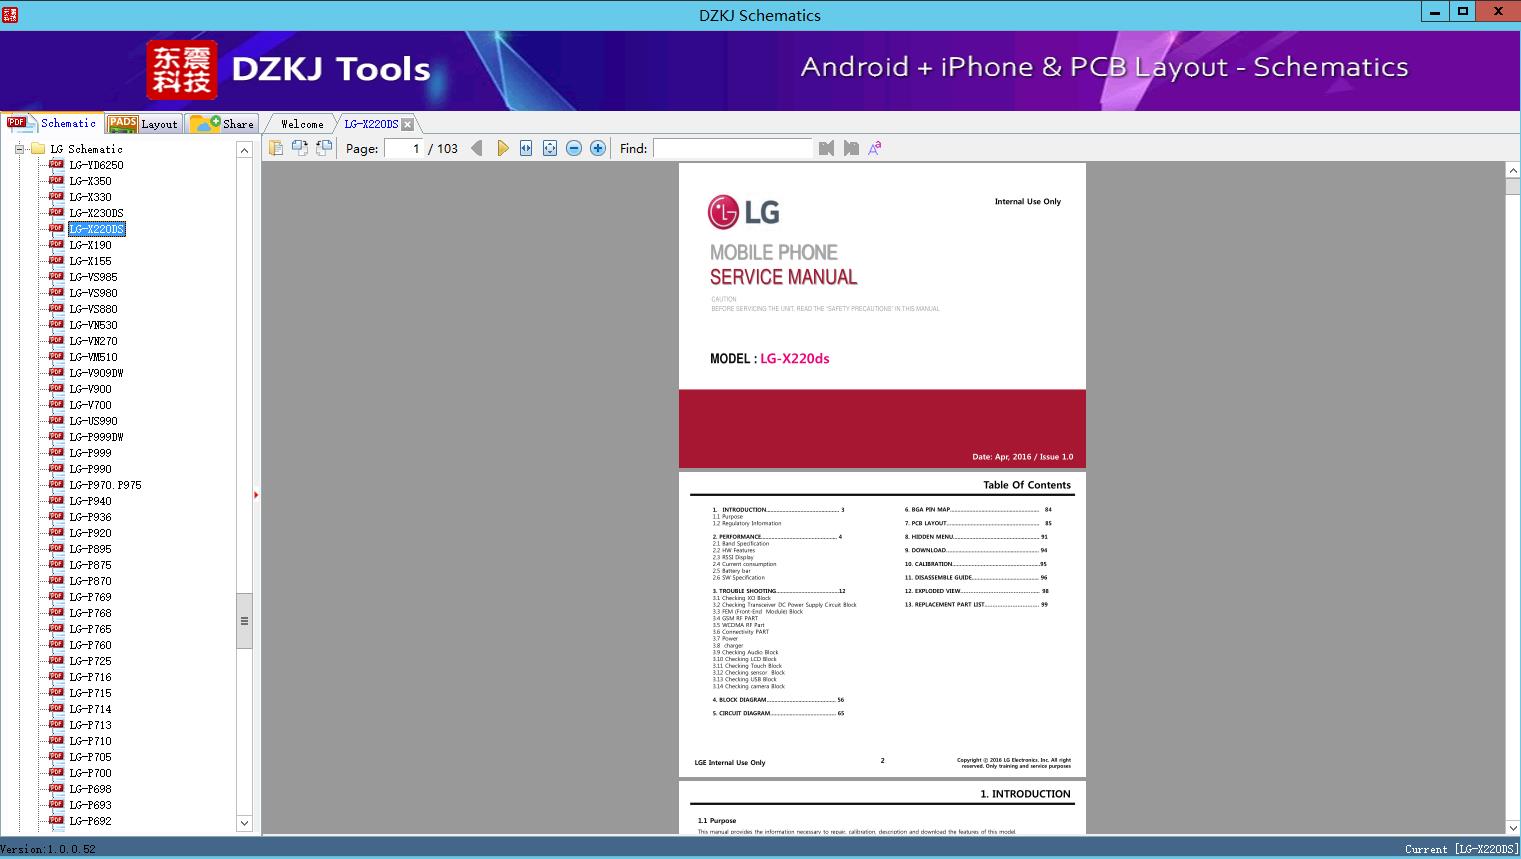Viewport: 1521px width, 859px height.
Task: Click PDF icon of LG-P715
Action: [x=56, y=693]
